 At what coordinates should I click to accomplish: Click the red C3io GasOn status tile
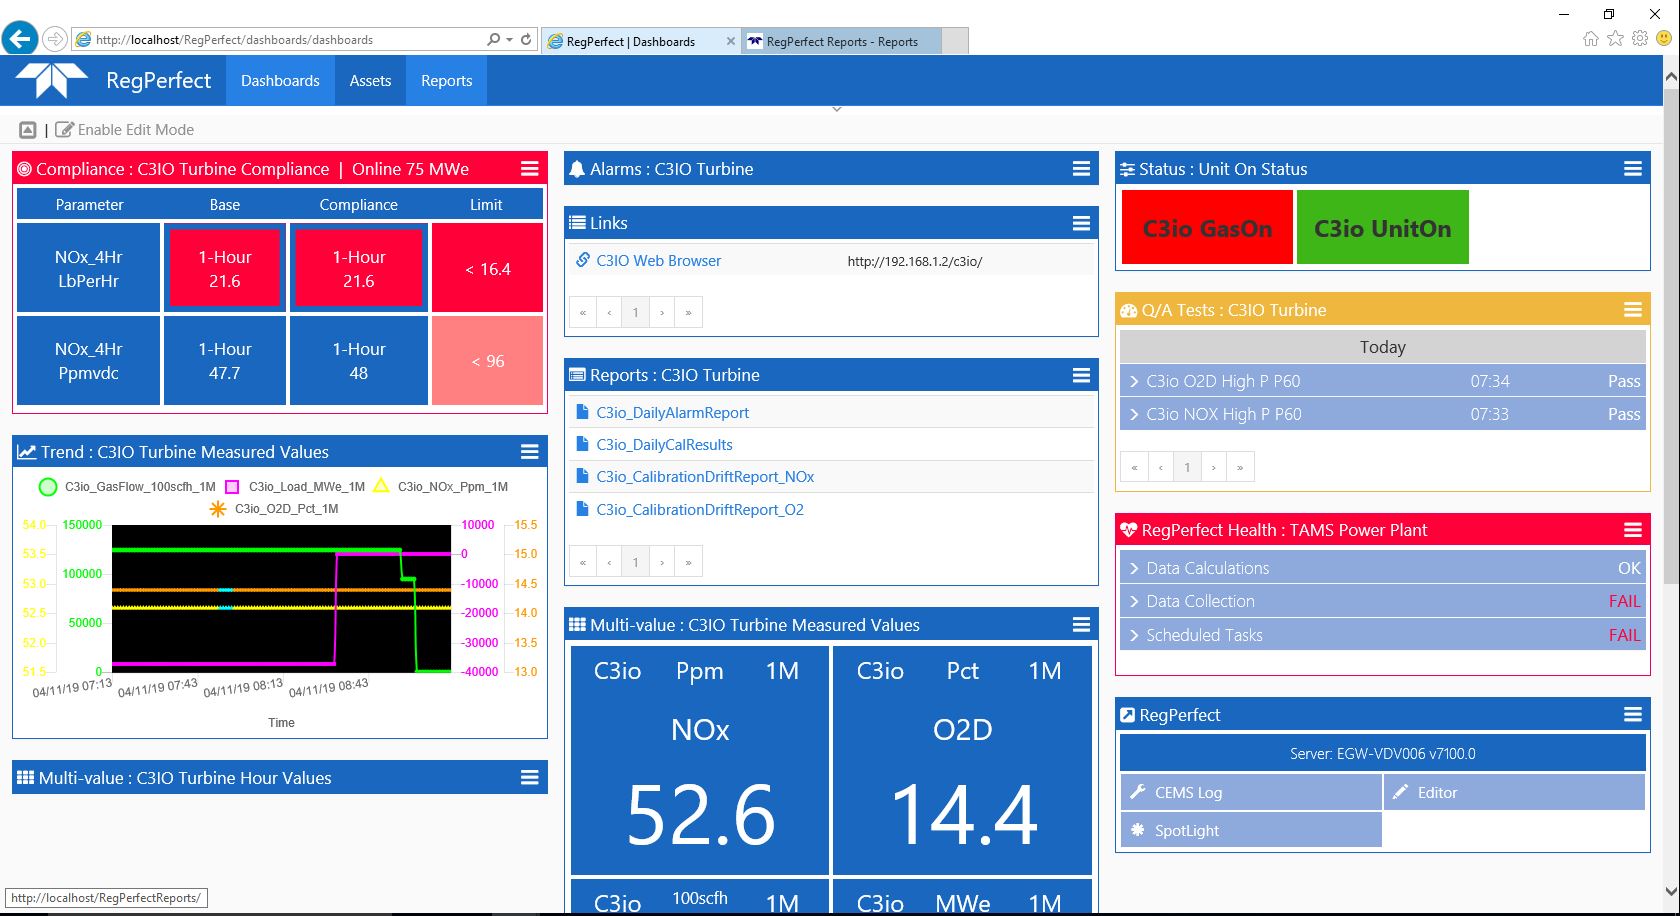click(1207, 228)
